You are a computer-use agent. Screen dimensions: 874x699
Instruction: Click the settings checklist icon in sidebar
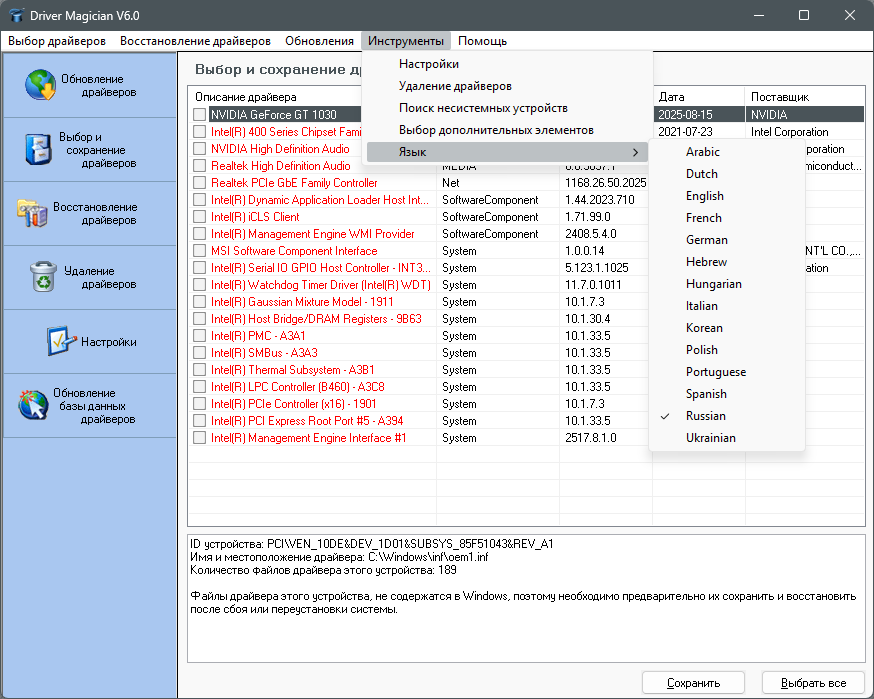(x=61, y=341)
